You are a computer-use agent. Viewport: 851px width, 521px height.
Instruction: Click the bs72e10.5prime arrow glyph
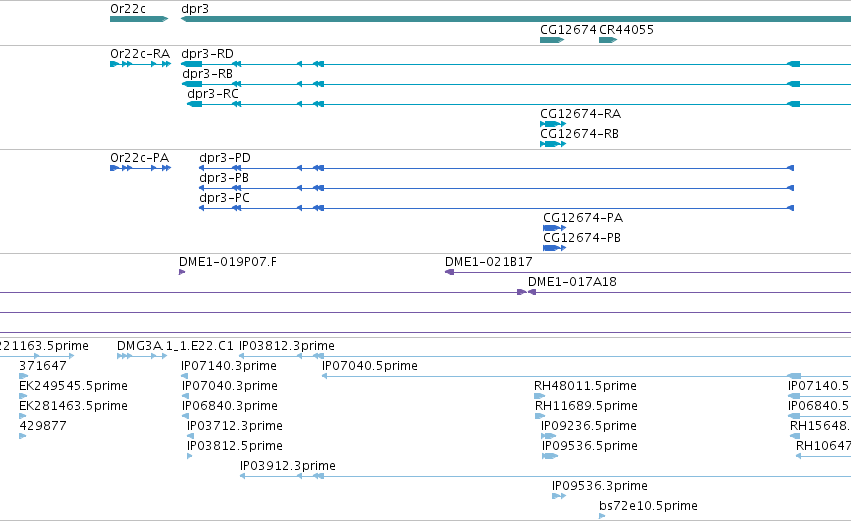602,516
